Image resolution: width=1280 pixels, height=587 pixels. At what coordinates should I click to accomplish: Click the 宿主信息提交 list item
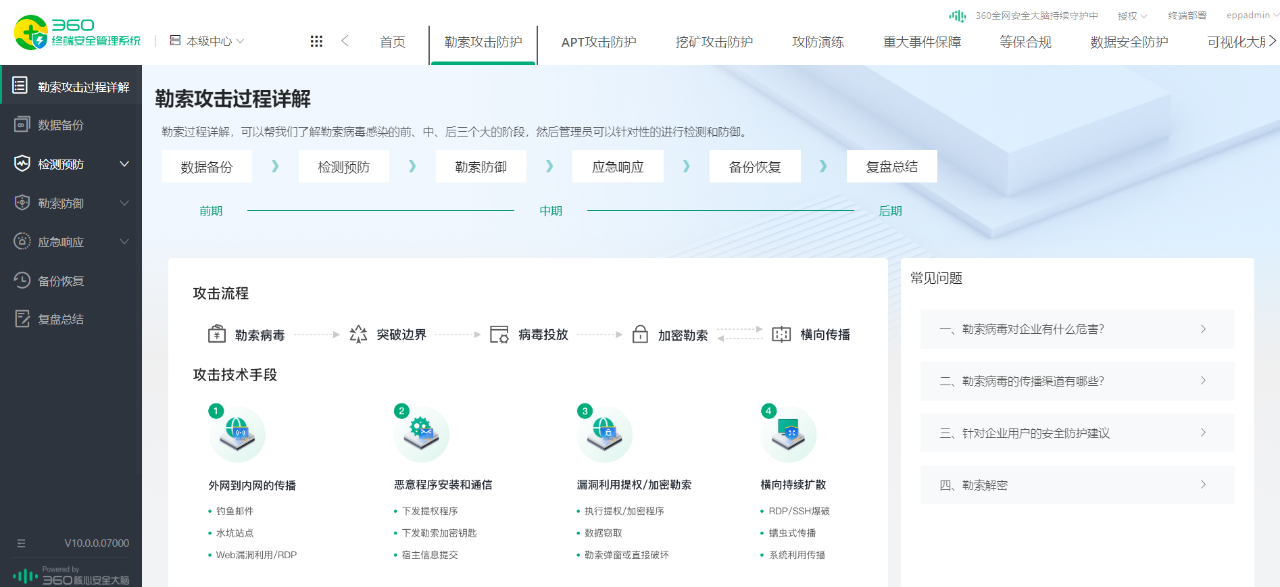[430, 555]
